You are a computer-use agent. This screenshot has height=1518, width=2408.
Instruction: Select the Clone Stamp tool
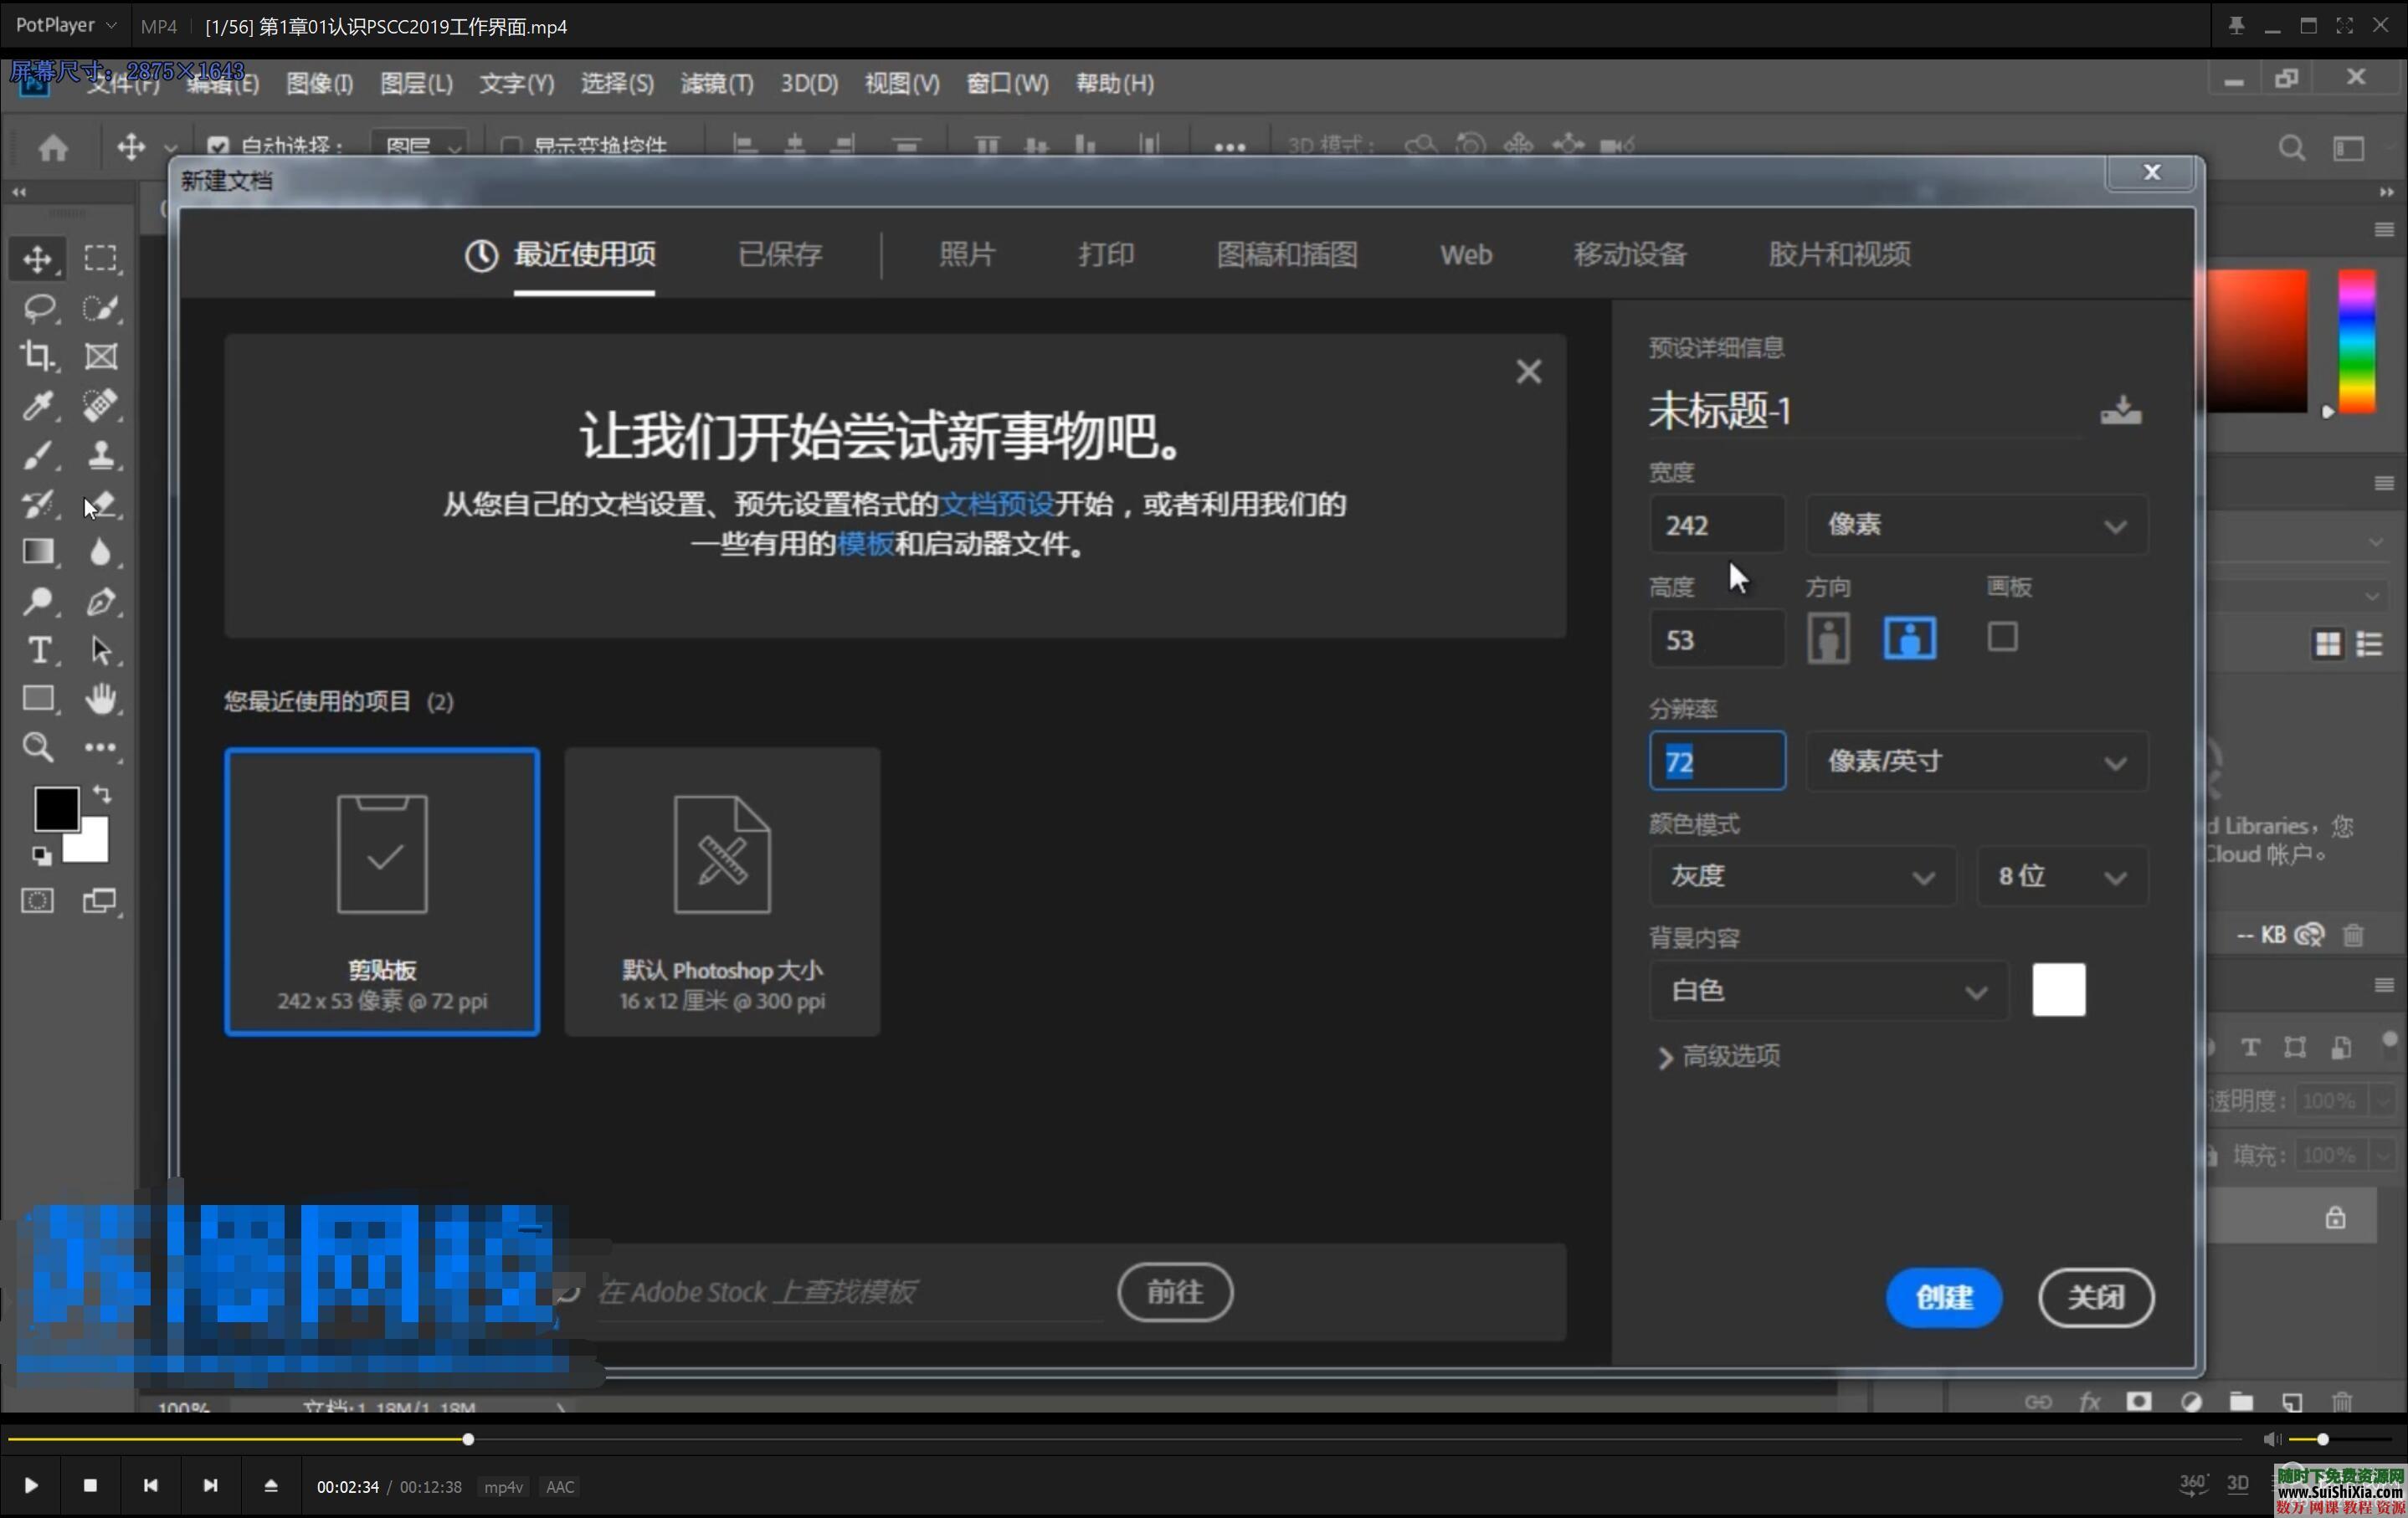click(103, 455)
